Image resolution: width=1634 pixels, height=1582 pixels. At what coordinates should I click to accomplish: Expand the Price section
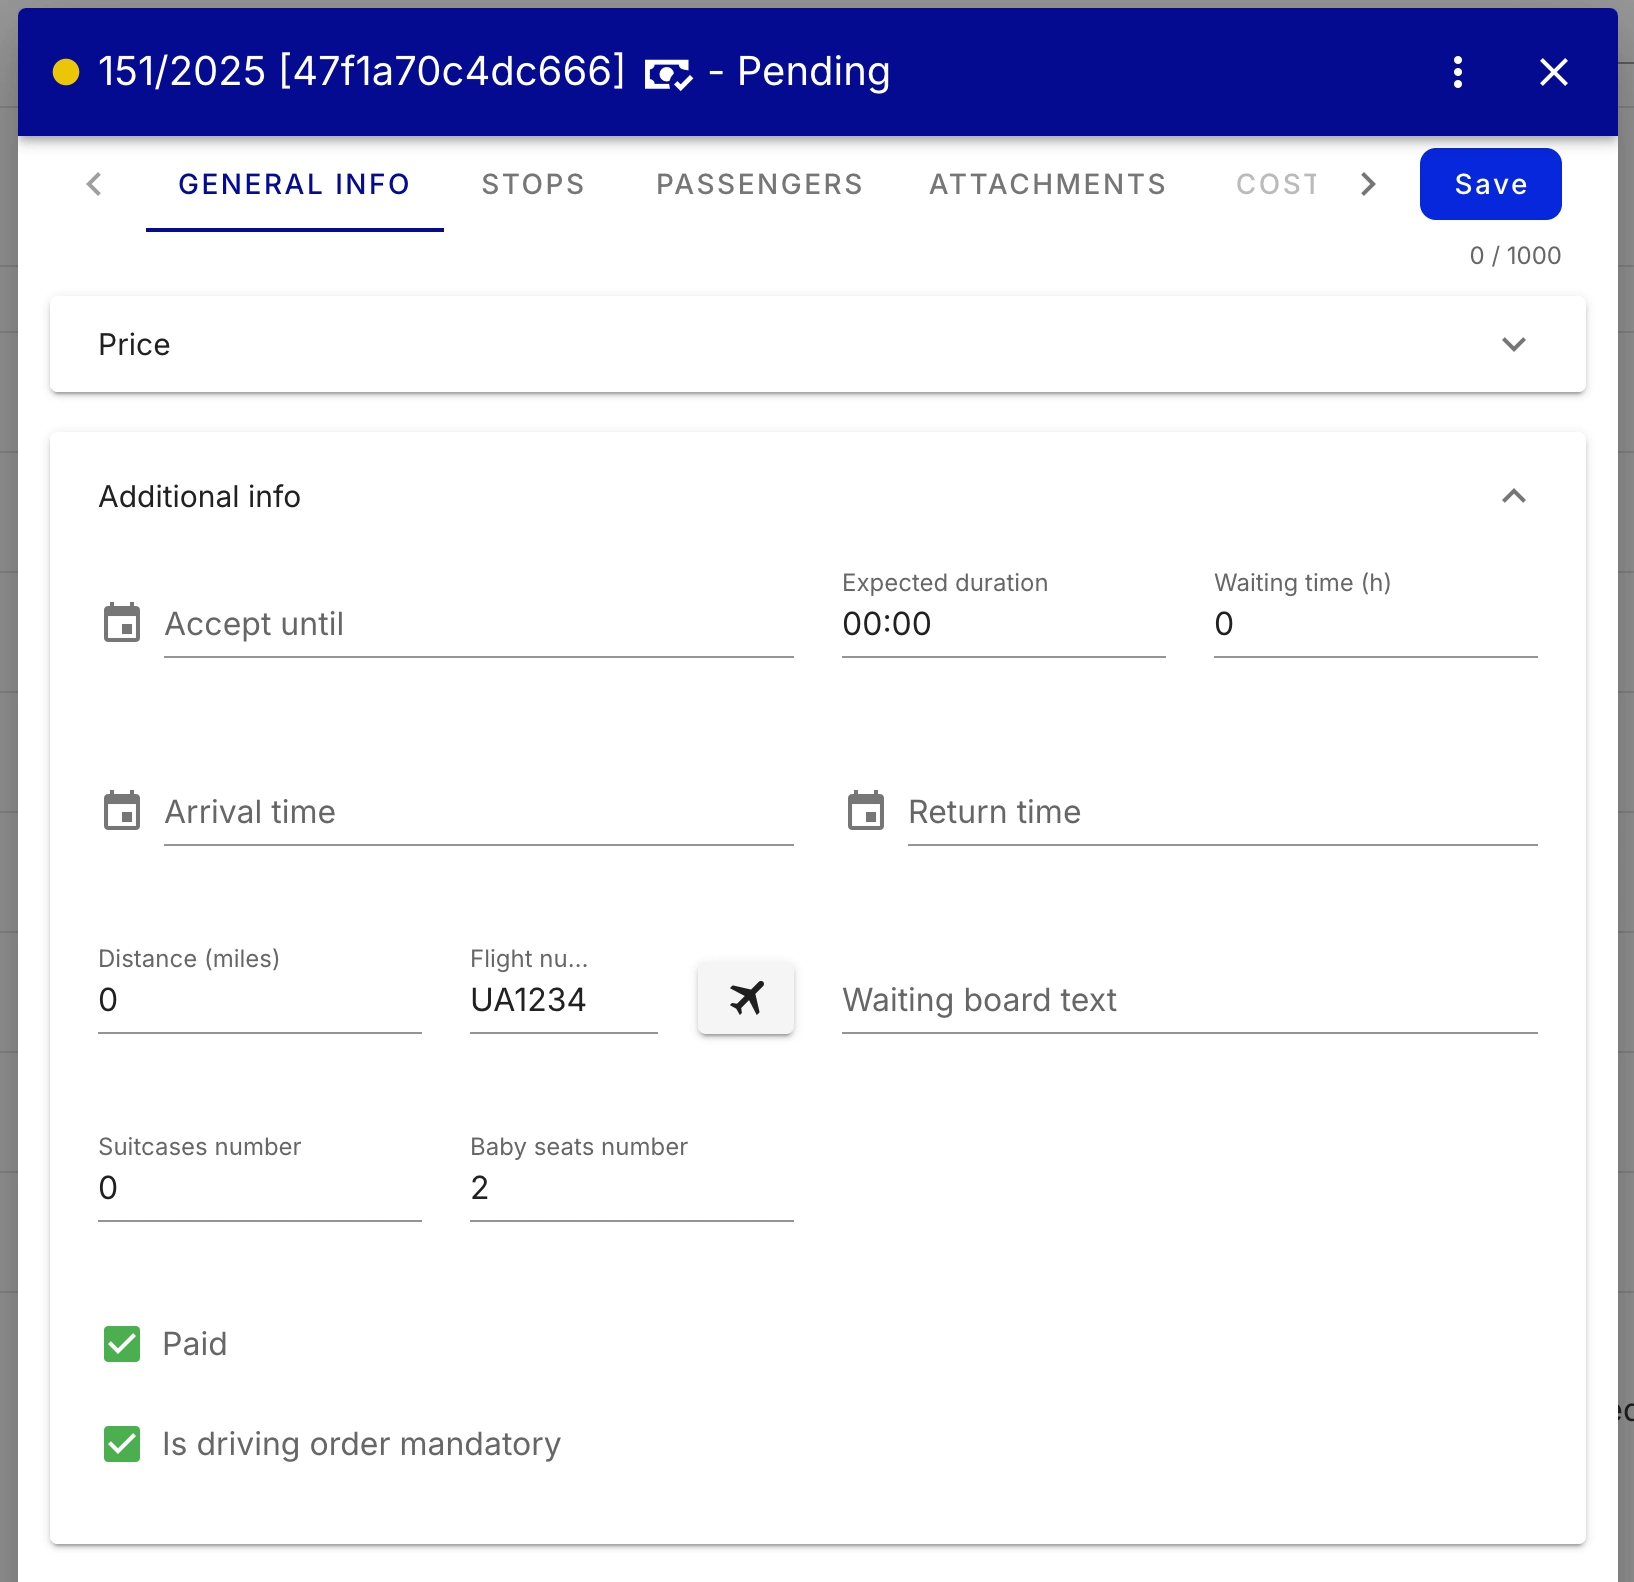(1513, 344)
